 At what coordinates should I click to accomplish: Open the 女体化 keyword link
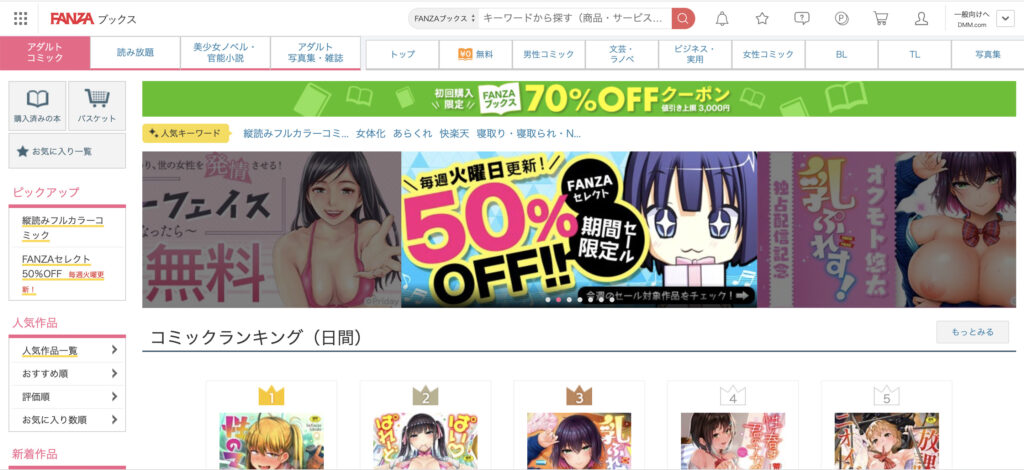(x=371, y=134)
